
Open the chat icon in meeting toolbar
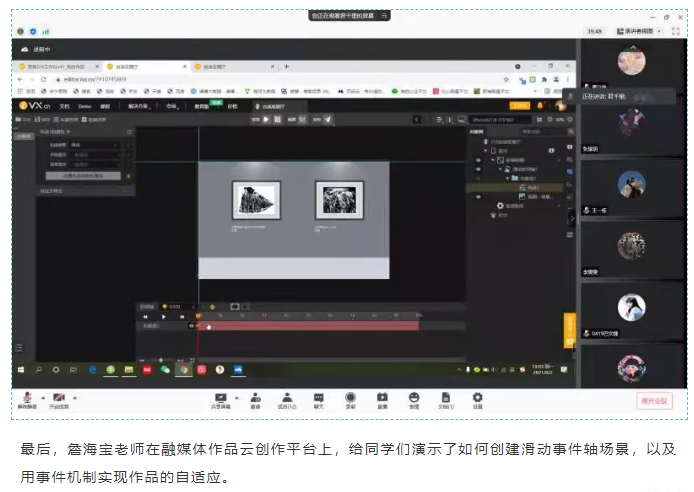(x=319, y=400)
